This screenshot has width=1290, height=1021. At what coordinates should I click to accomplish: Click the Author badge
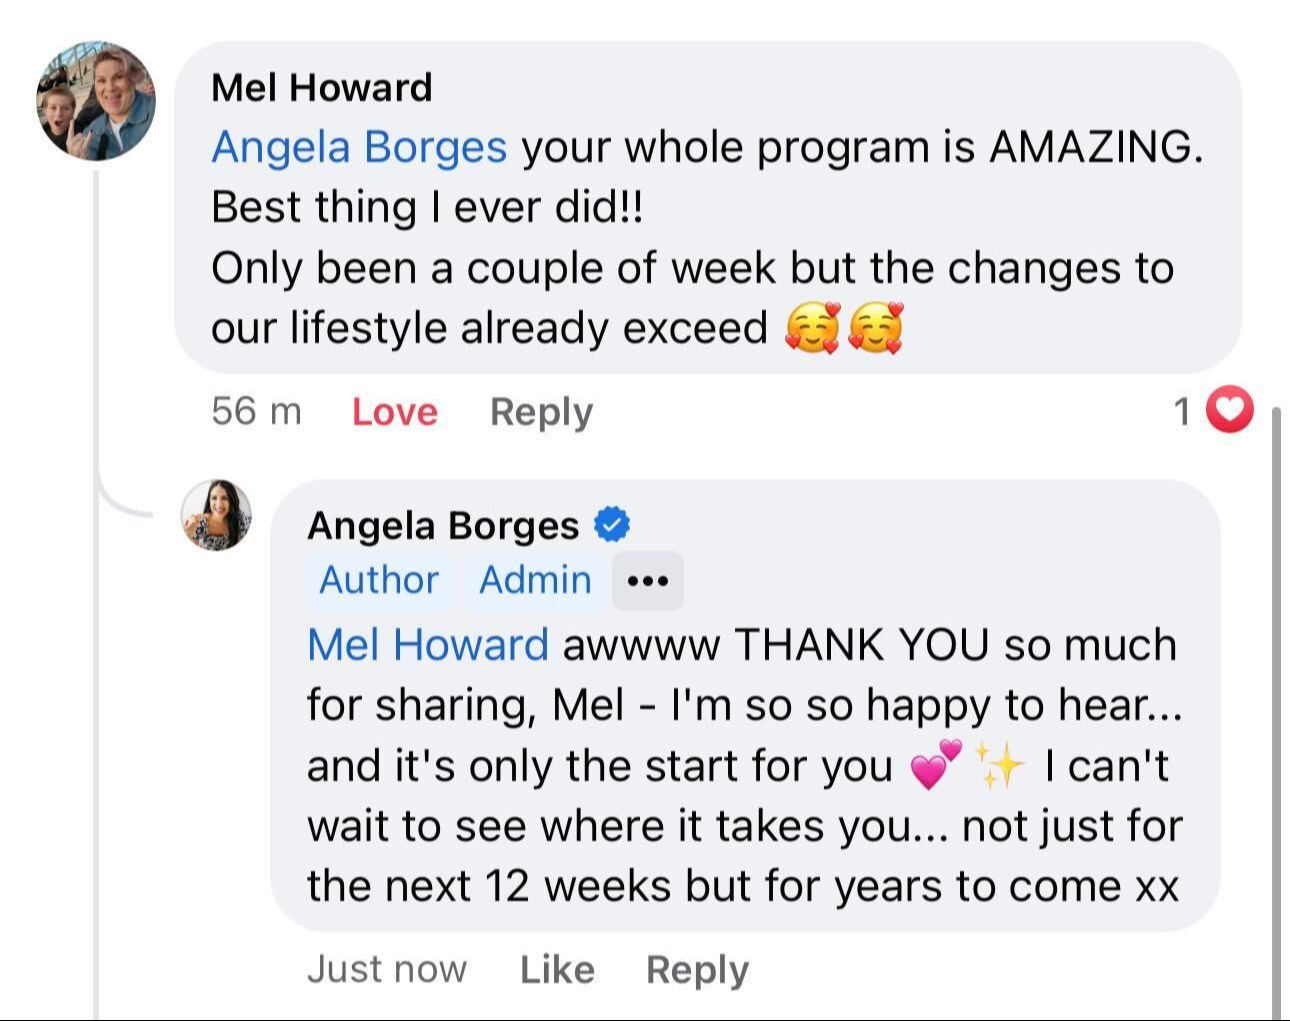[x=379, y=580]
